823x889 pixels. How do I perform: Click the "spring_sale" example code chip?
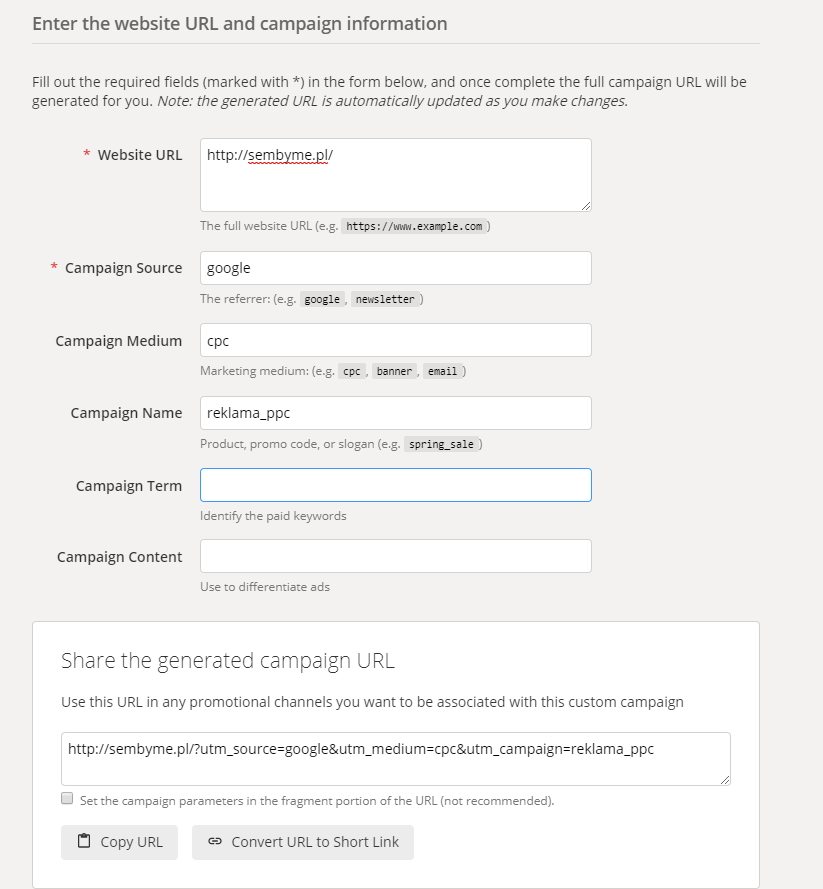tap(444, 444)
